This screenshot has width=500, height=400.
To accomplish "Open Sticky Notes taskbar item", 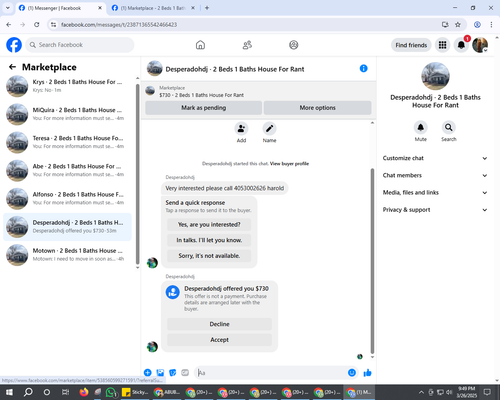I will pyautogui.click(x=135, y=392).
